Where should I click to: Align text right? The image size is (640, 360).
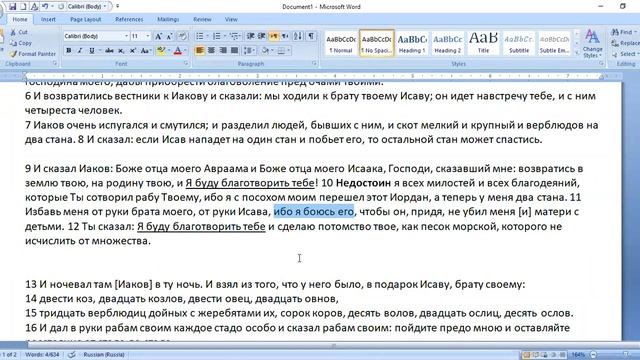click(223, 51)
